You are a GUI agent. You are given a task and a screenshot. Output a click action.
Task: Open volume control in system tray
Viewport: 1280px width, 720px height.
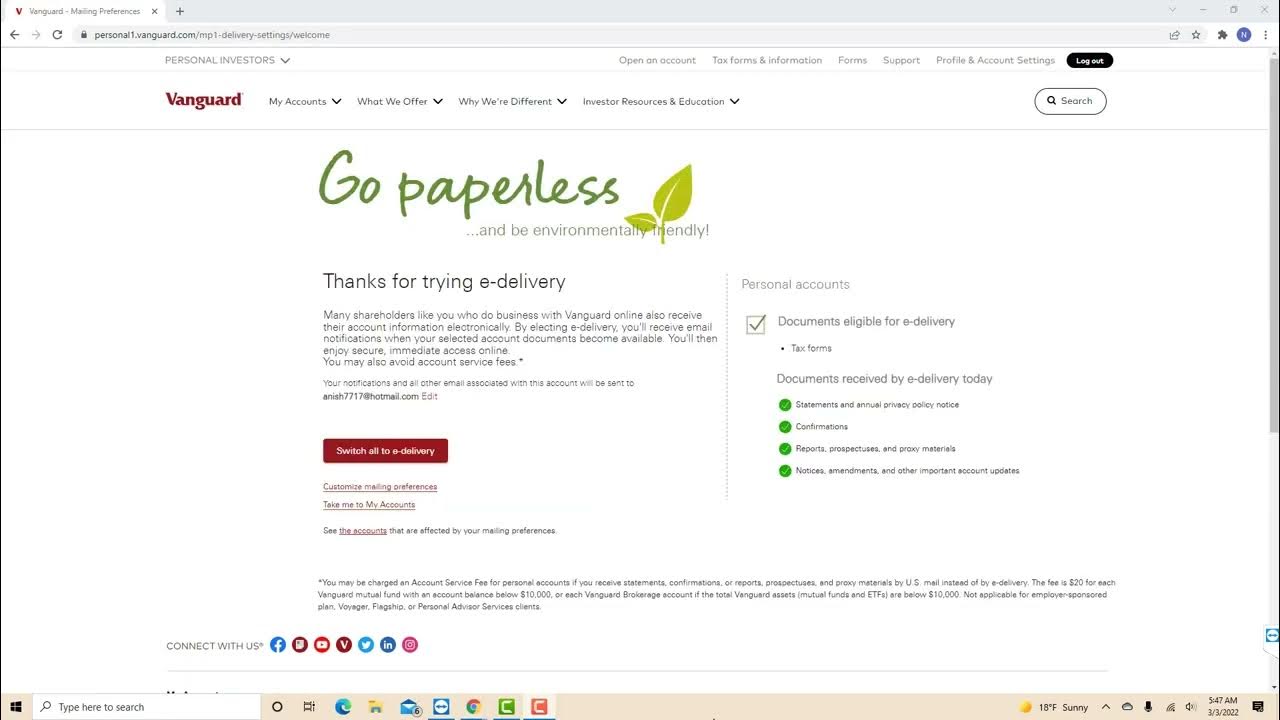pyautogui.click(x=1190, y=707)
